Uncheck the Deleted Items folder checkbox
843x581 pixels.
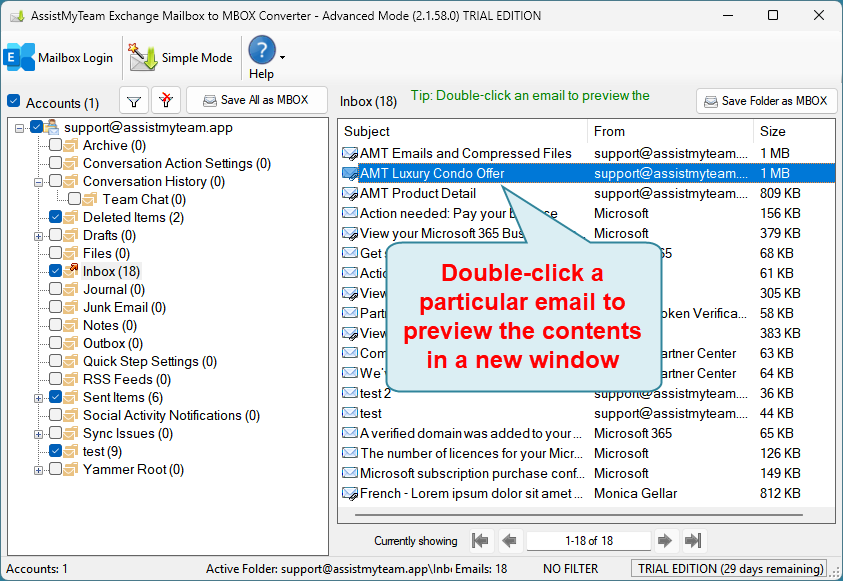click(x=56, y=217)
